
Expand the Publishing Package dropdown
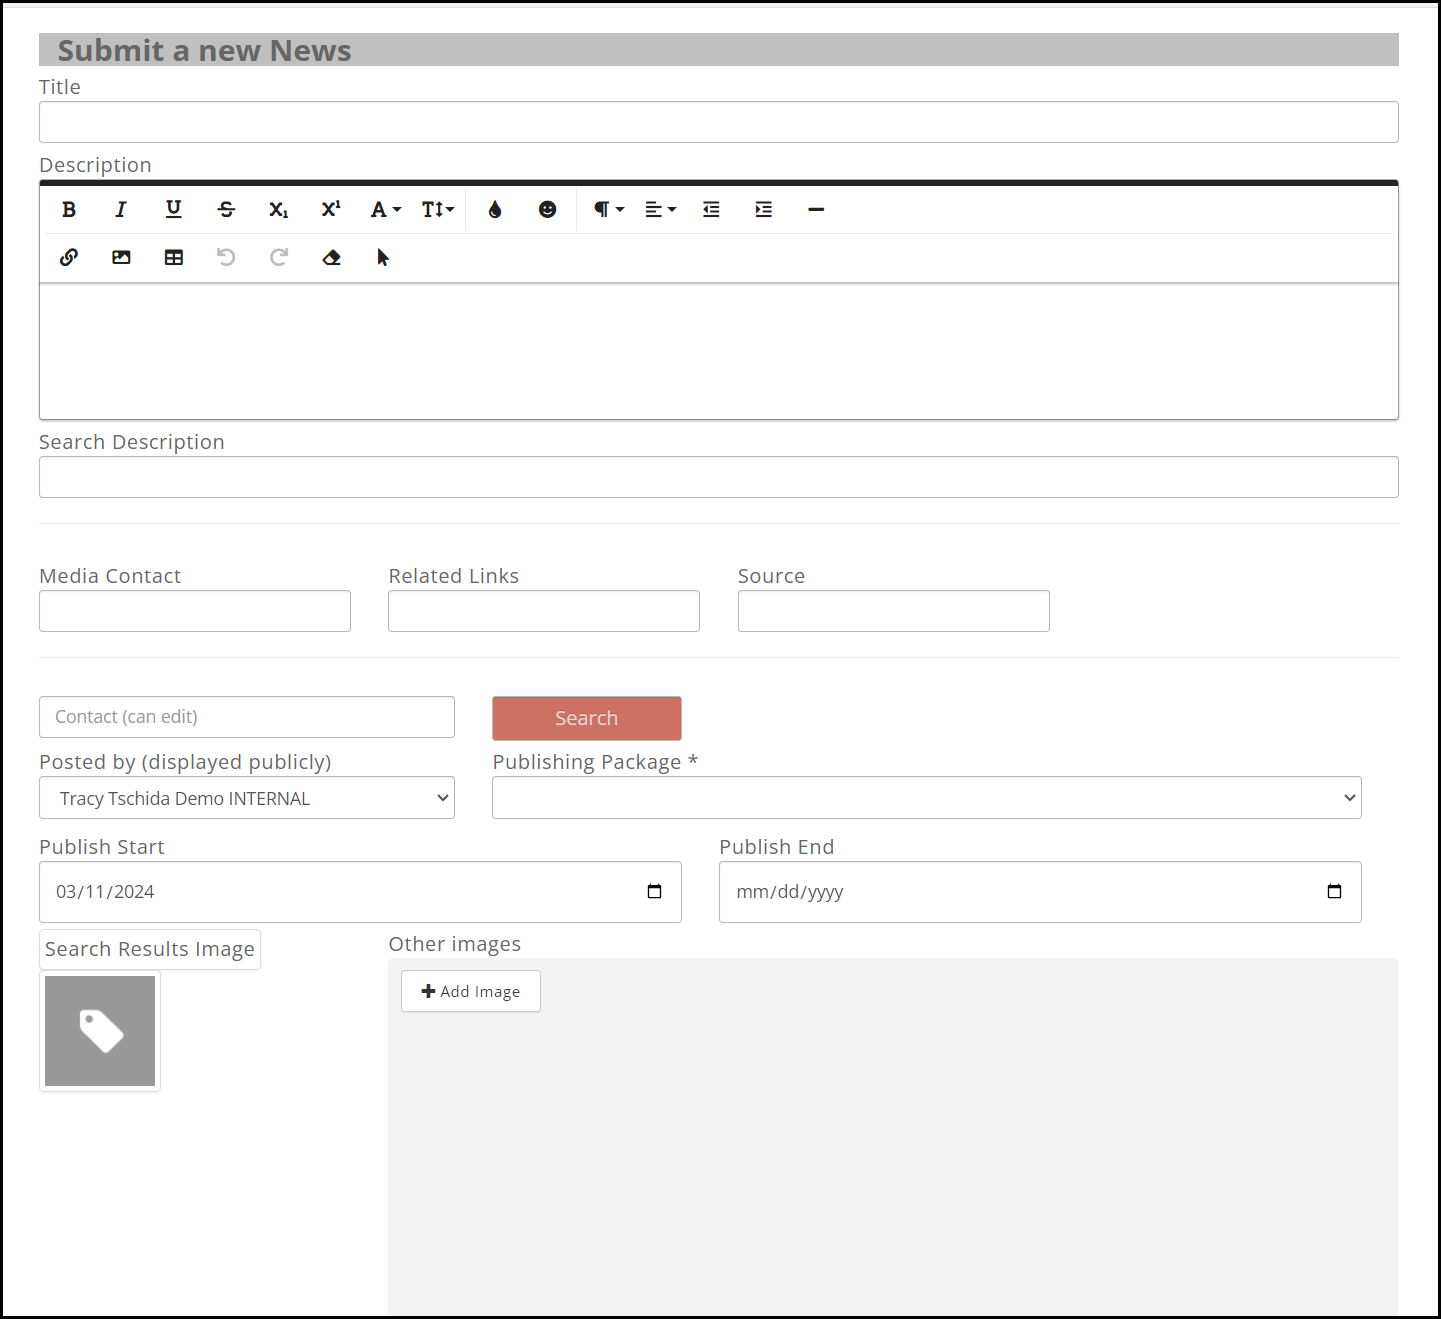(x=926, y=798)
